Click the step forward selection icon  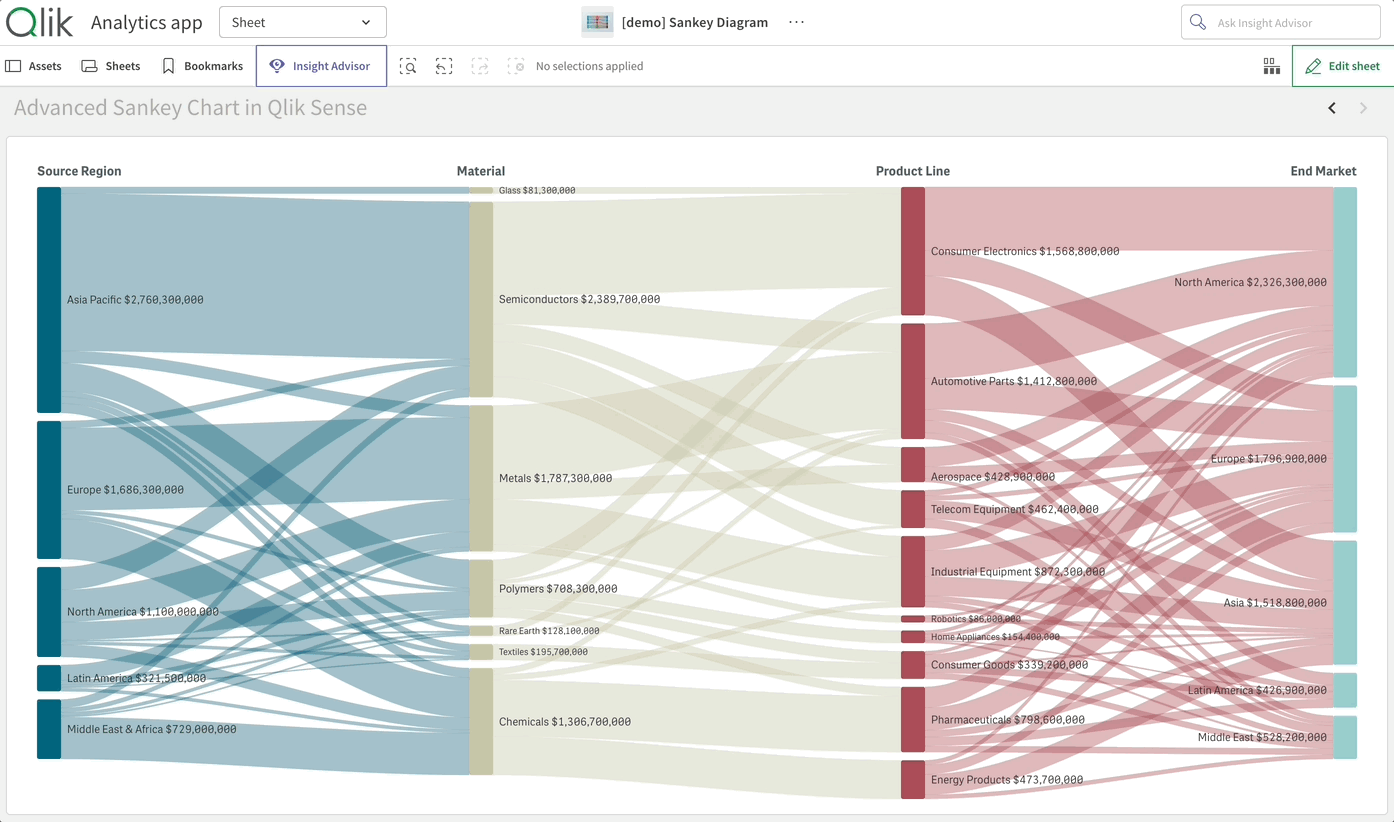(x=480, y=66)
